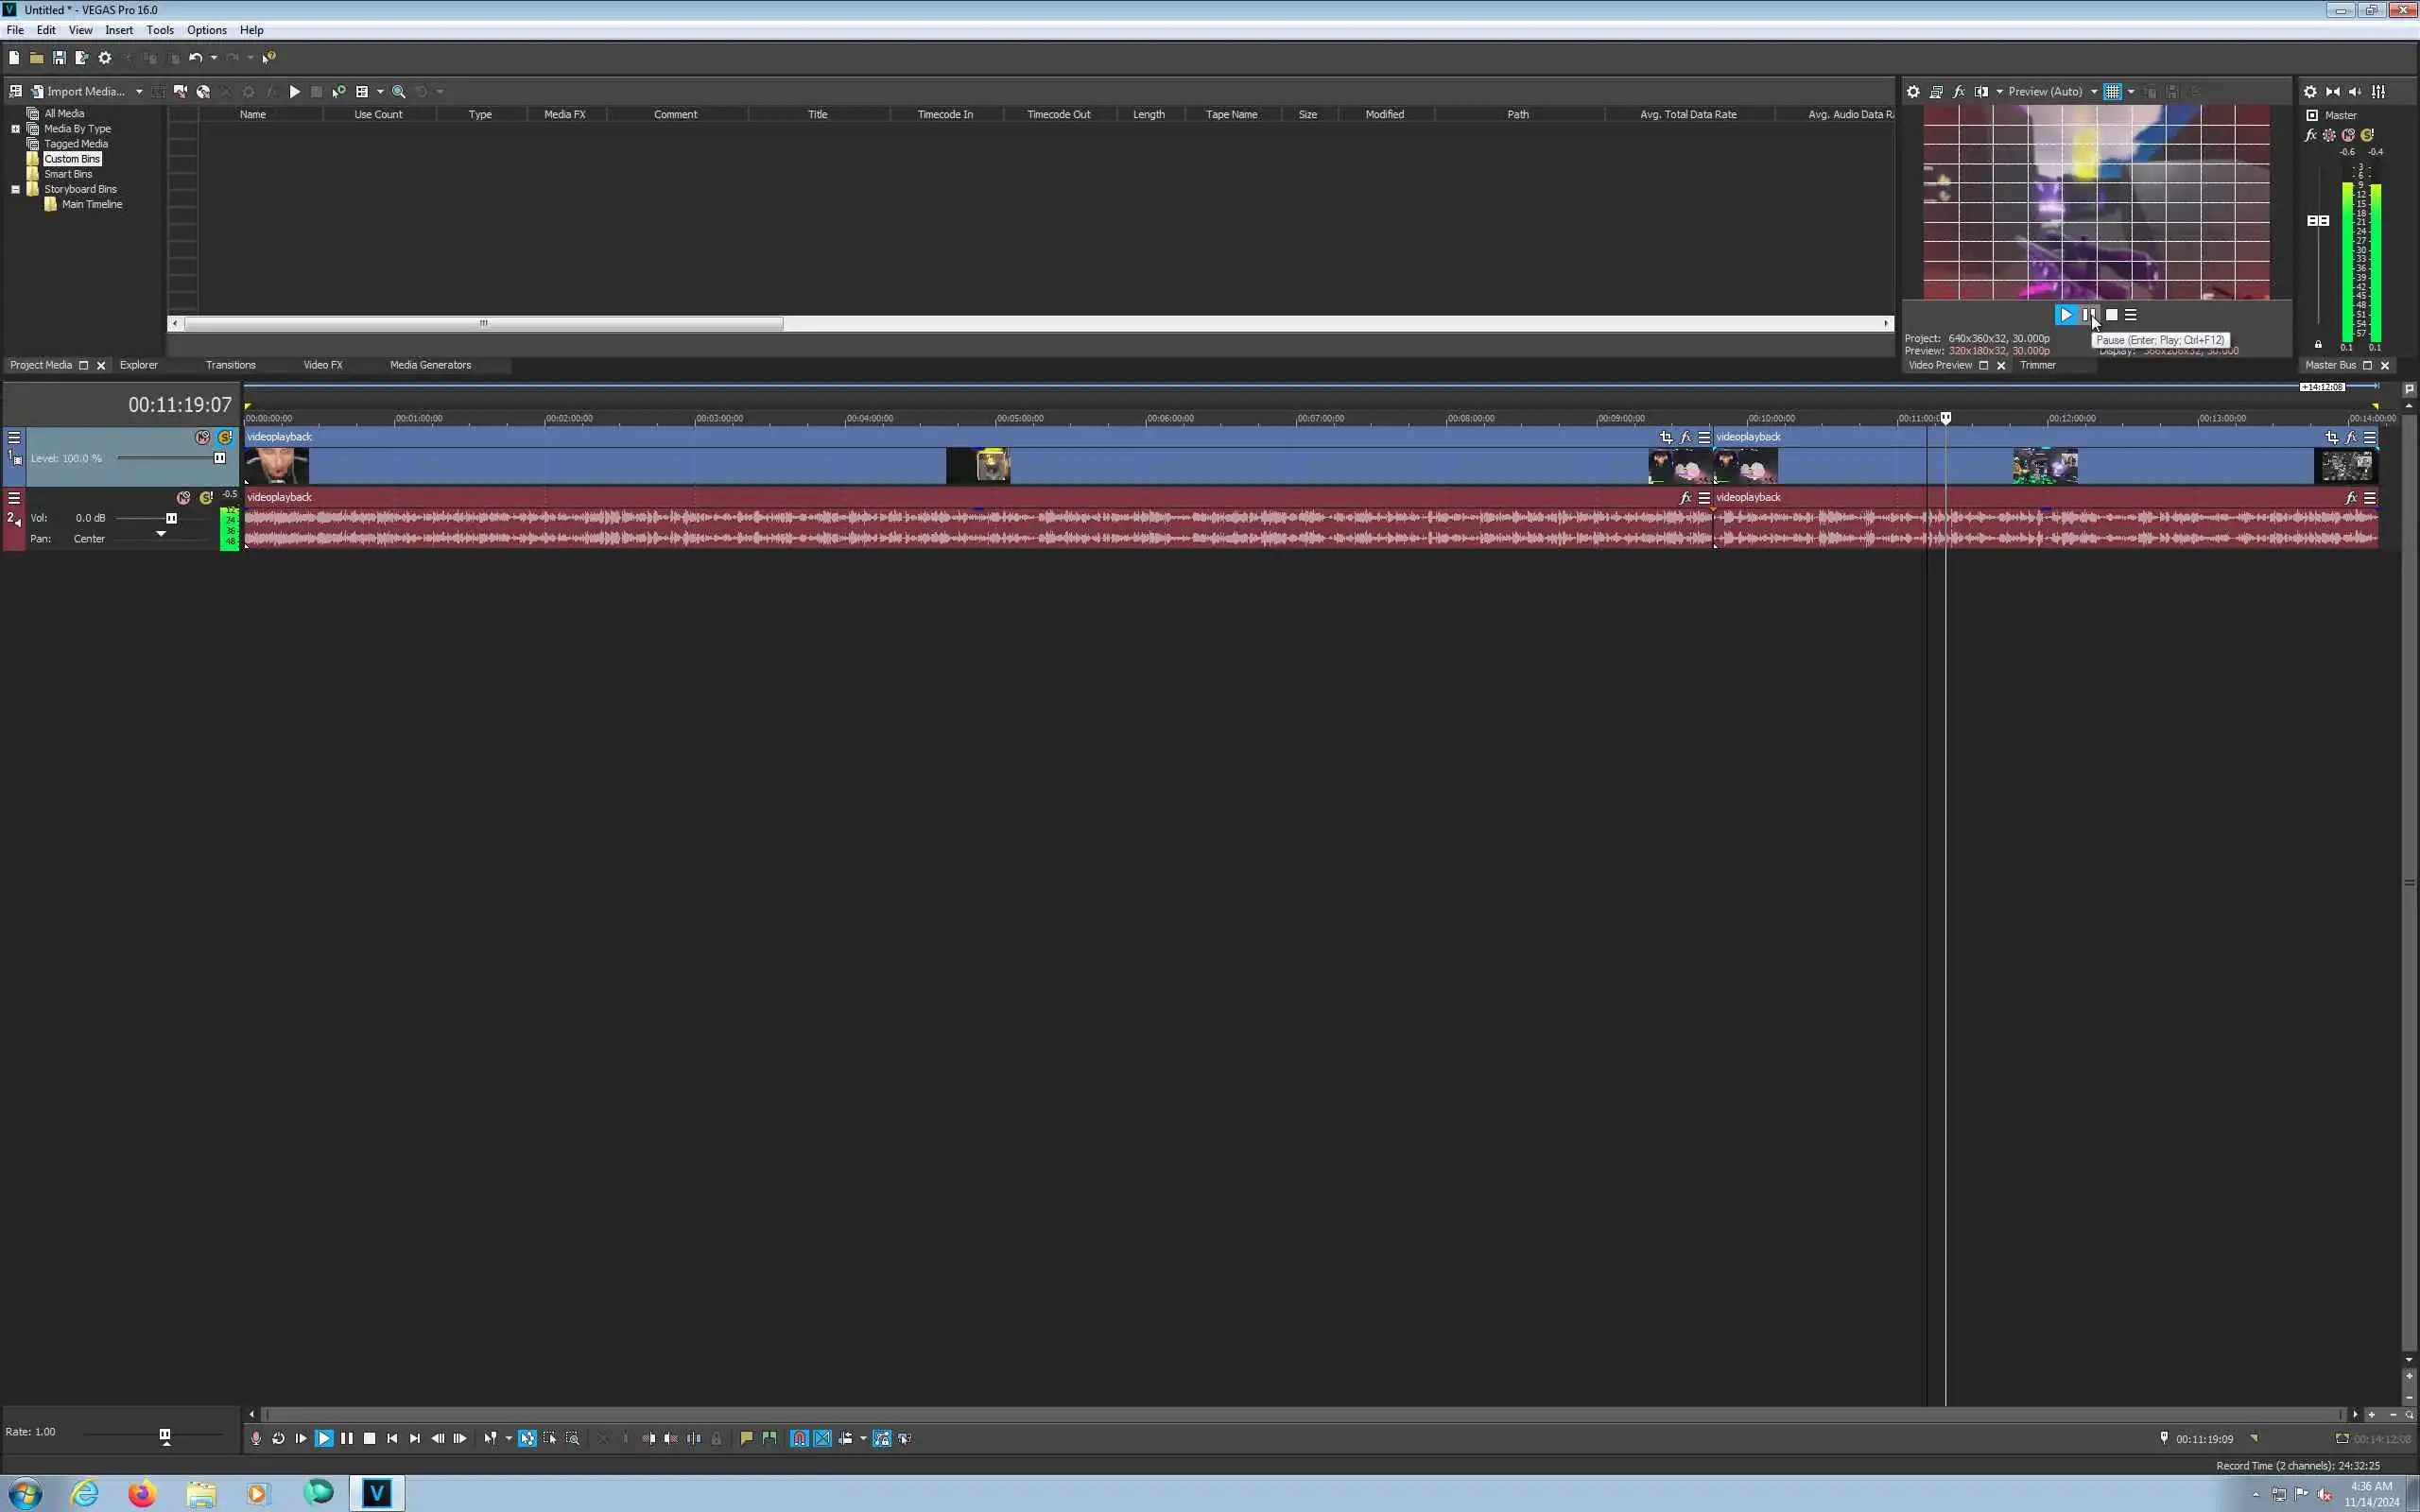Insert a marker using the yellow marker icon

click(746, 1438)
